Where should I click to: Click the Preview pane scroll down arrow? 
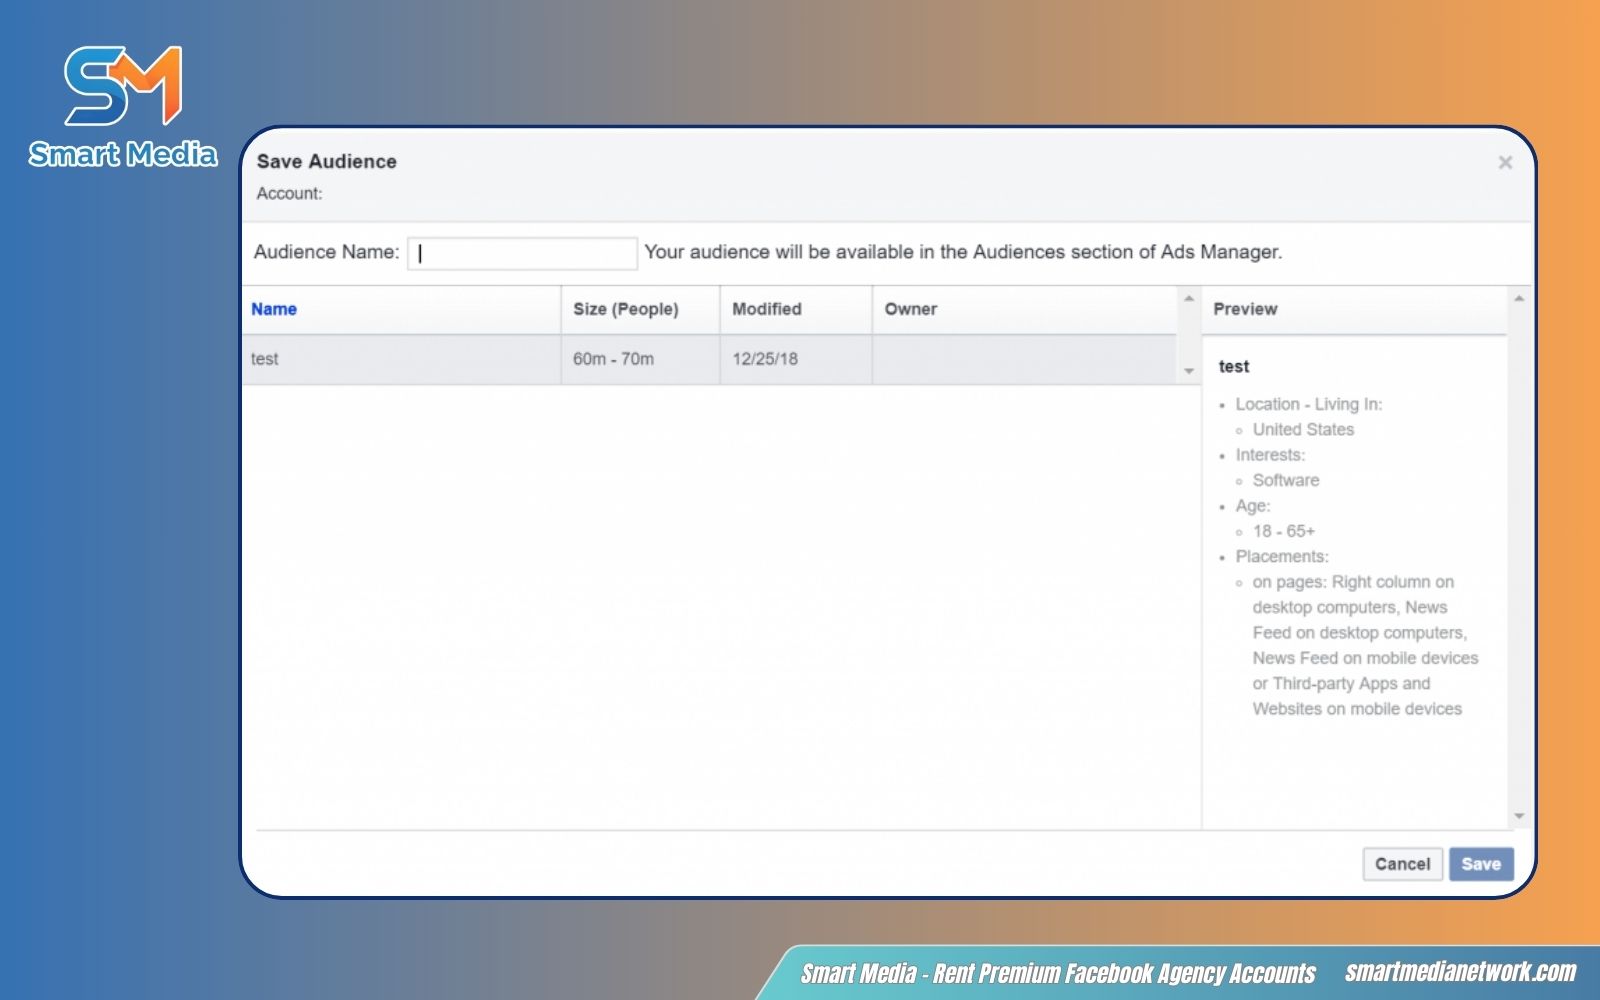coord(1519,817)
